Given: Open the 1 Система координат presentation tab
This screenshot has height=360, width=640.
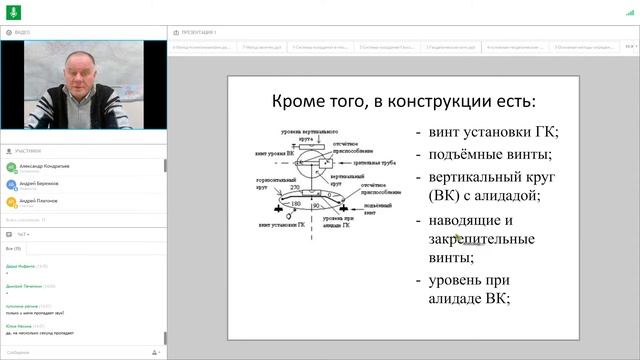Looking at the screenshot, I should [320, 47].
